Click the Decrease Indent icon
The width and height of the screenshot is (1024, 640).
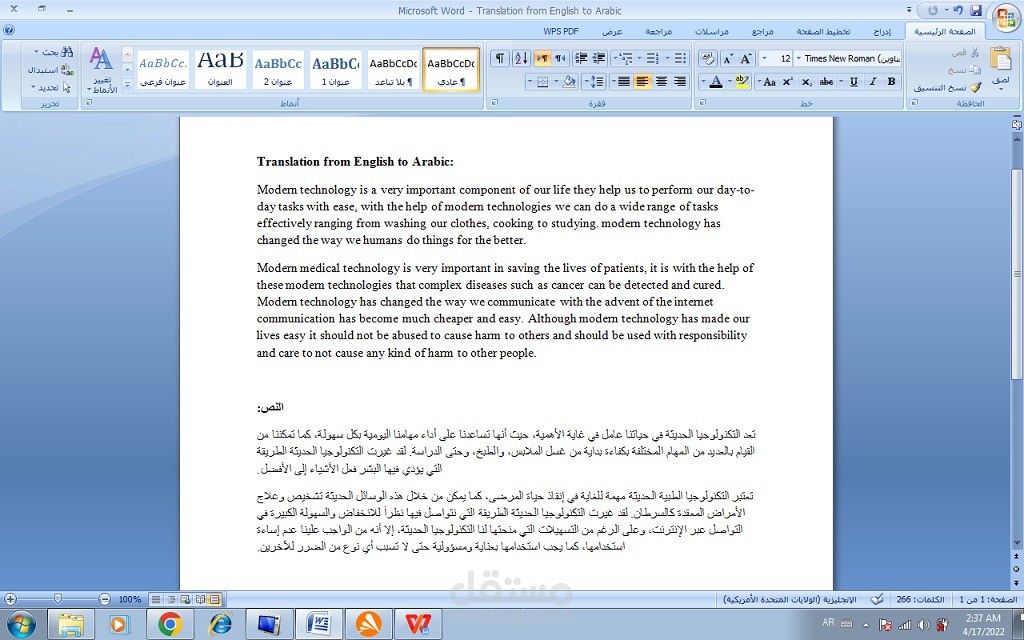click(599, 59)
